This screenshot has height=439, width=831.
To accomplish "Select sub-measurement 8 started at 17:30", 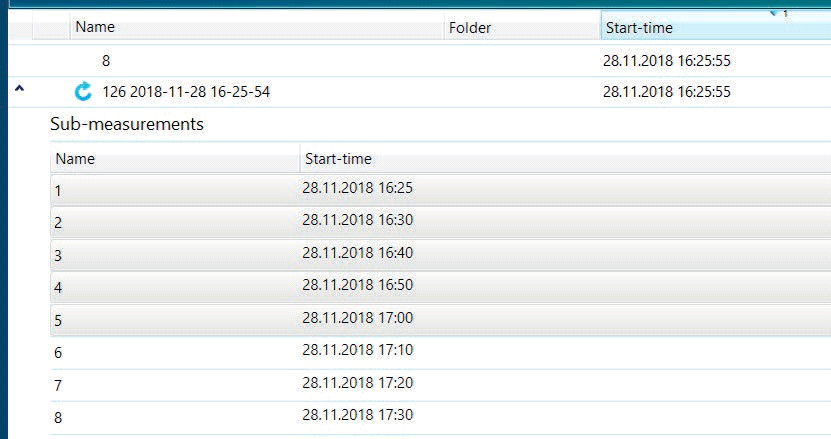I will coord(58,417).
